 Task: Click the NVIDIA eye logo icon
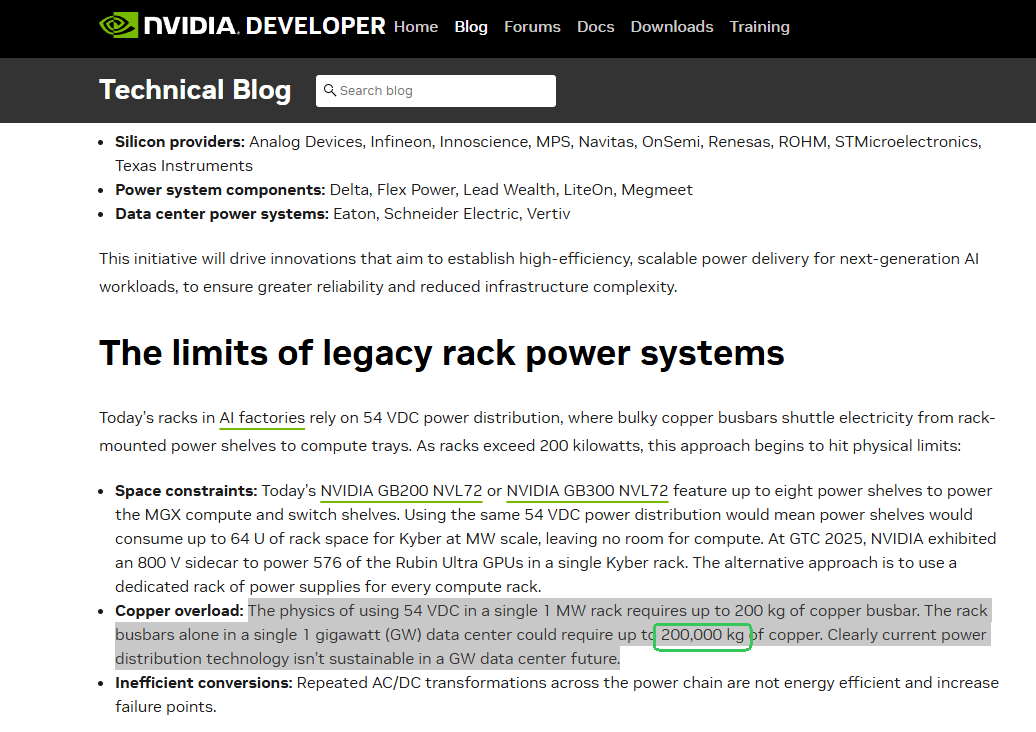click(118, 25)
